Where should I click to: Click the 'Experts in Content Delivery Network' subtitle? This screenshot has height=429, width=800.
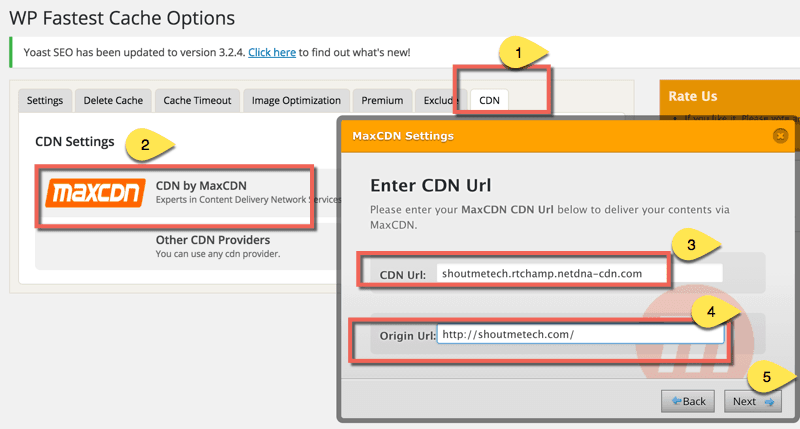248,199
